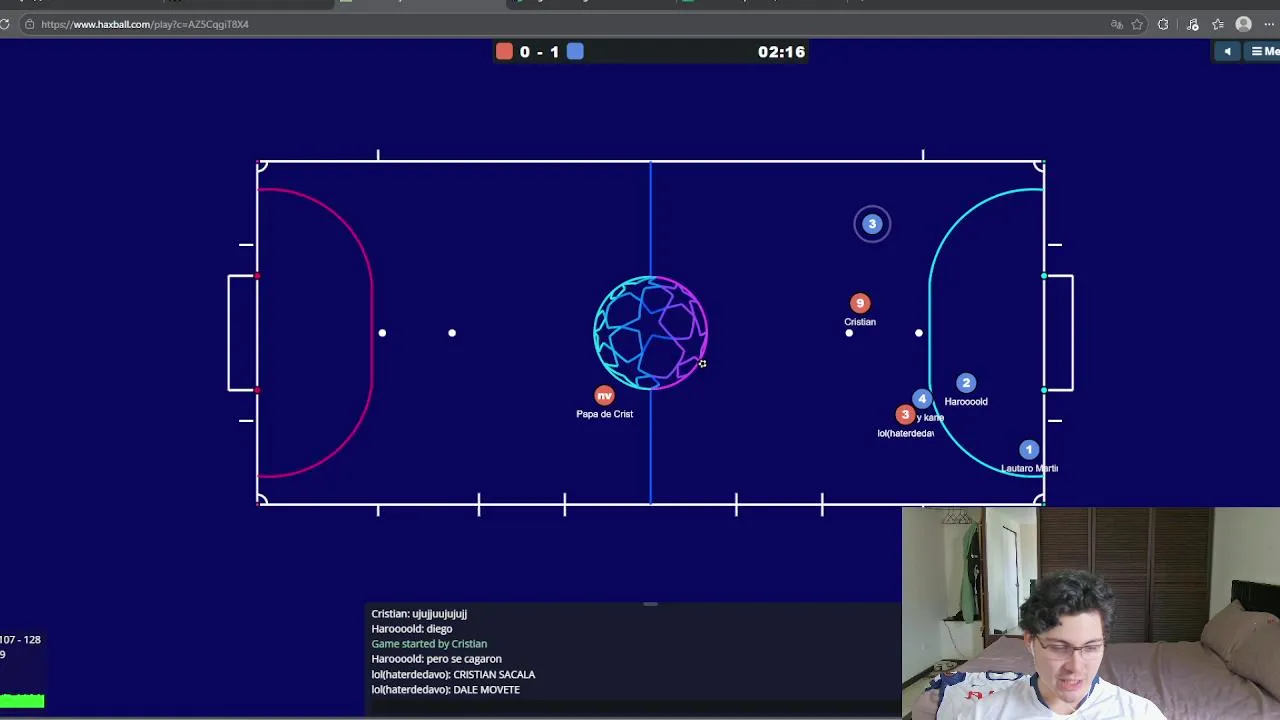Click the small ball near the center circle
This screenshot has width=1280, height=720.
click(702, 364)
